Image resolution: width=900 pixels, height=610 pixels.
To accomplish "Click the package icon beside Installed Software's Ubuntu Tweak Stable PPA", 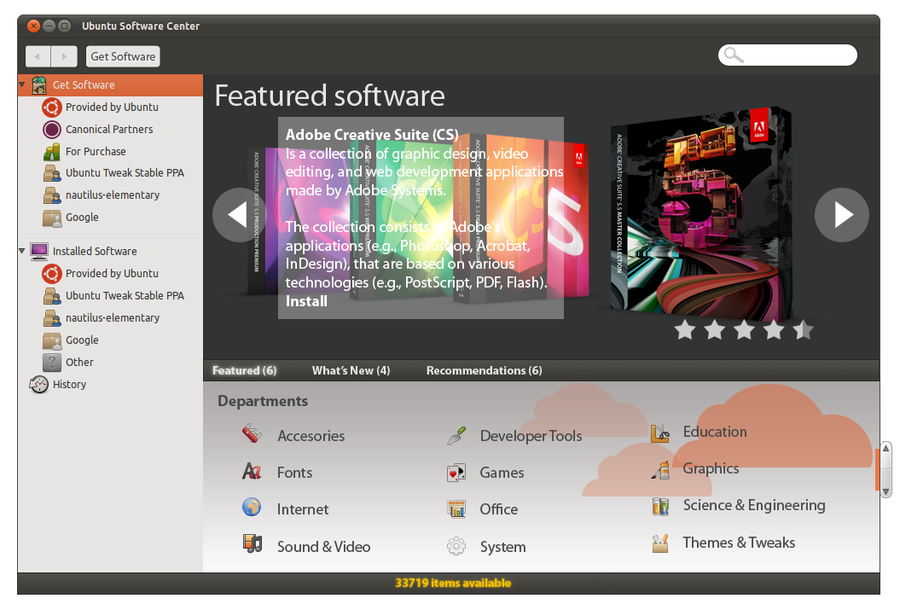I will 52,296.
